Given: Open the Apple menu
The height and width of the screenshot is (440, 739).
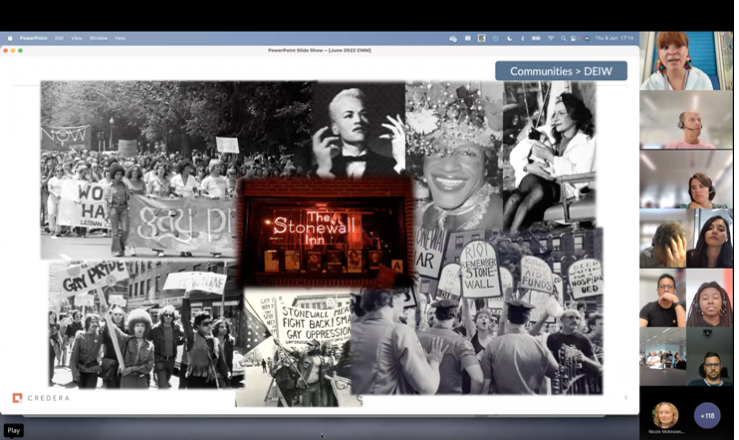Looking at the screenshot, I should coord(10,38).
